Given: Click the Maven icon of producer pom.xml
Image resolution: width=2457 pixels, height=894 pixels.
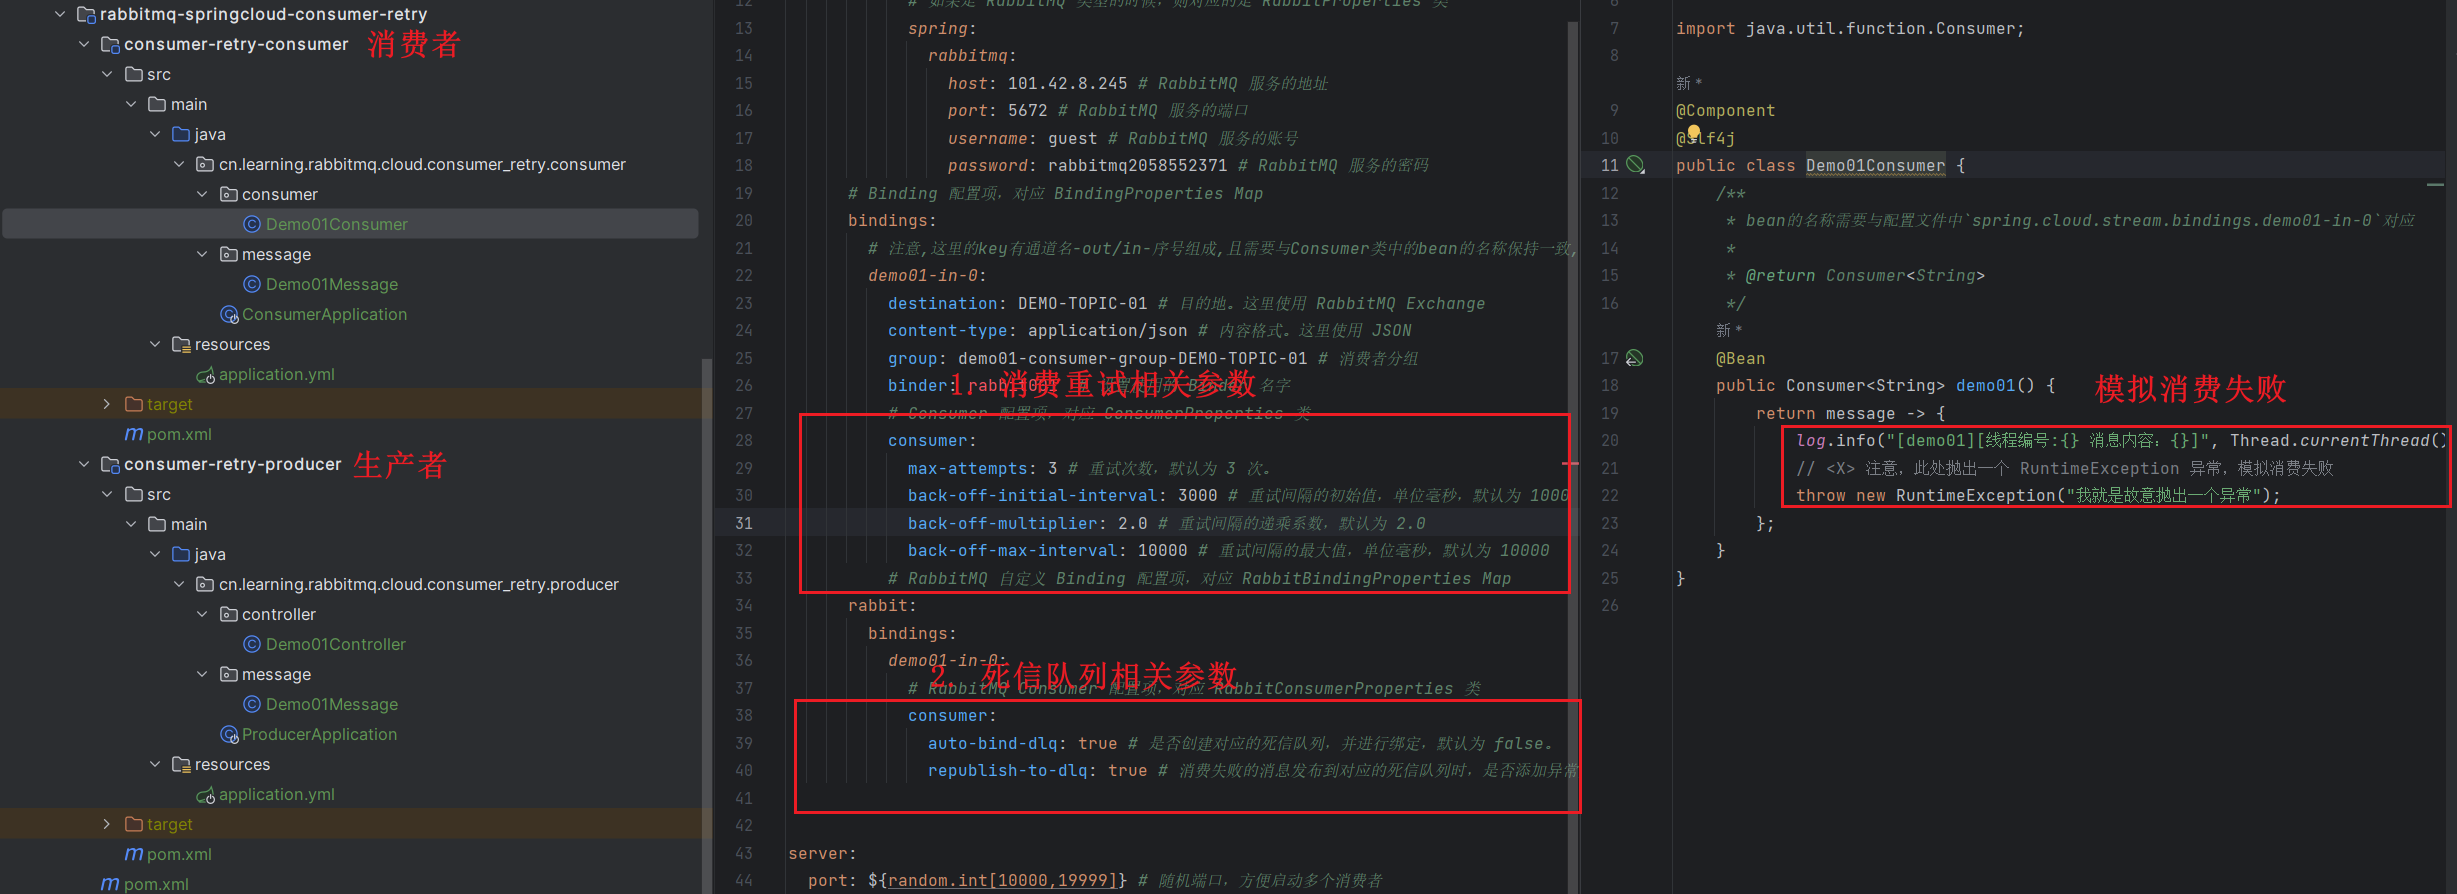Looking at the screenshot, I should tap(134, 854).
